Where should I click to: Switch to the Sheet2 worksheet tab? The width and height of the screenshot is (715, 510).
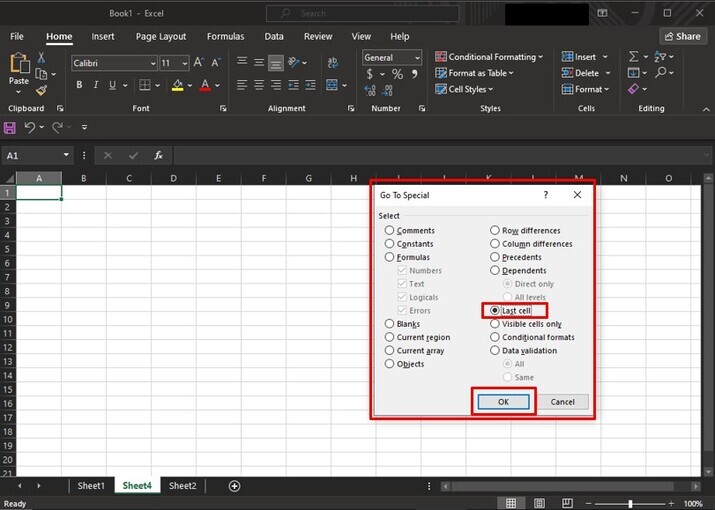click(182, 486)
